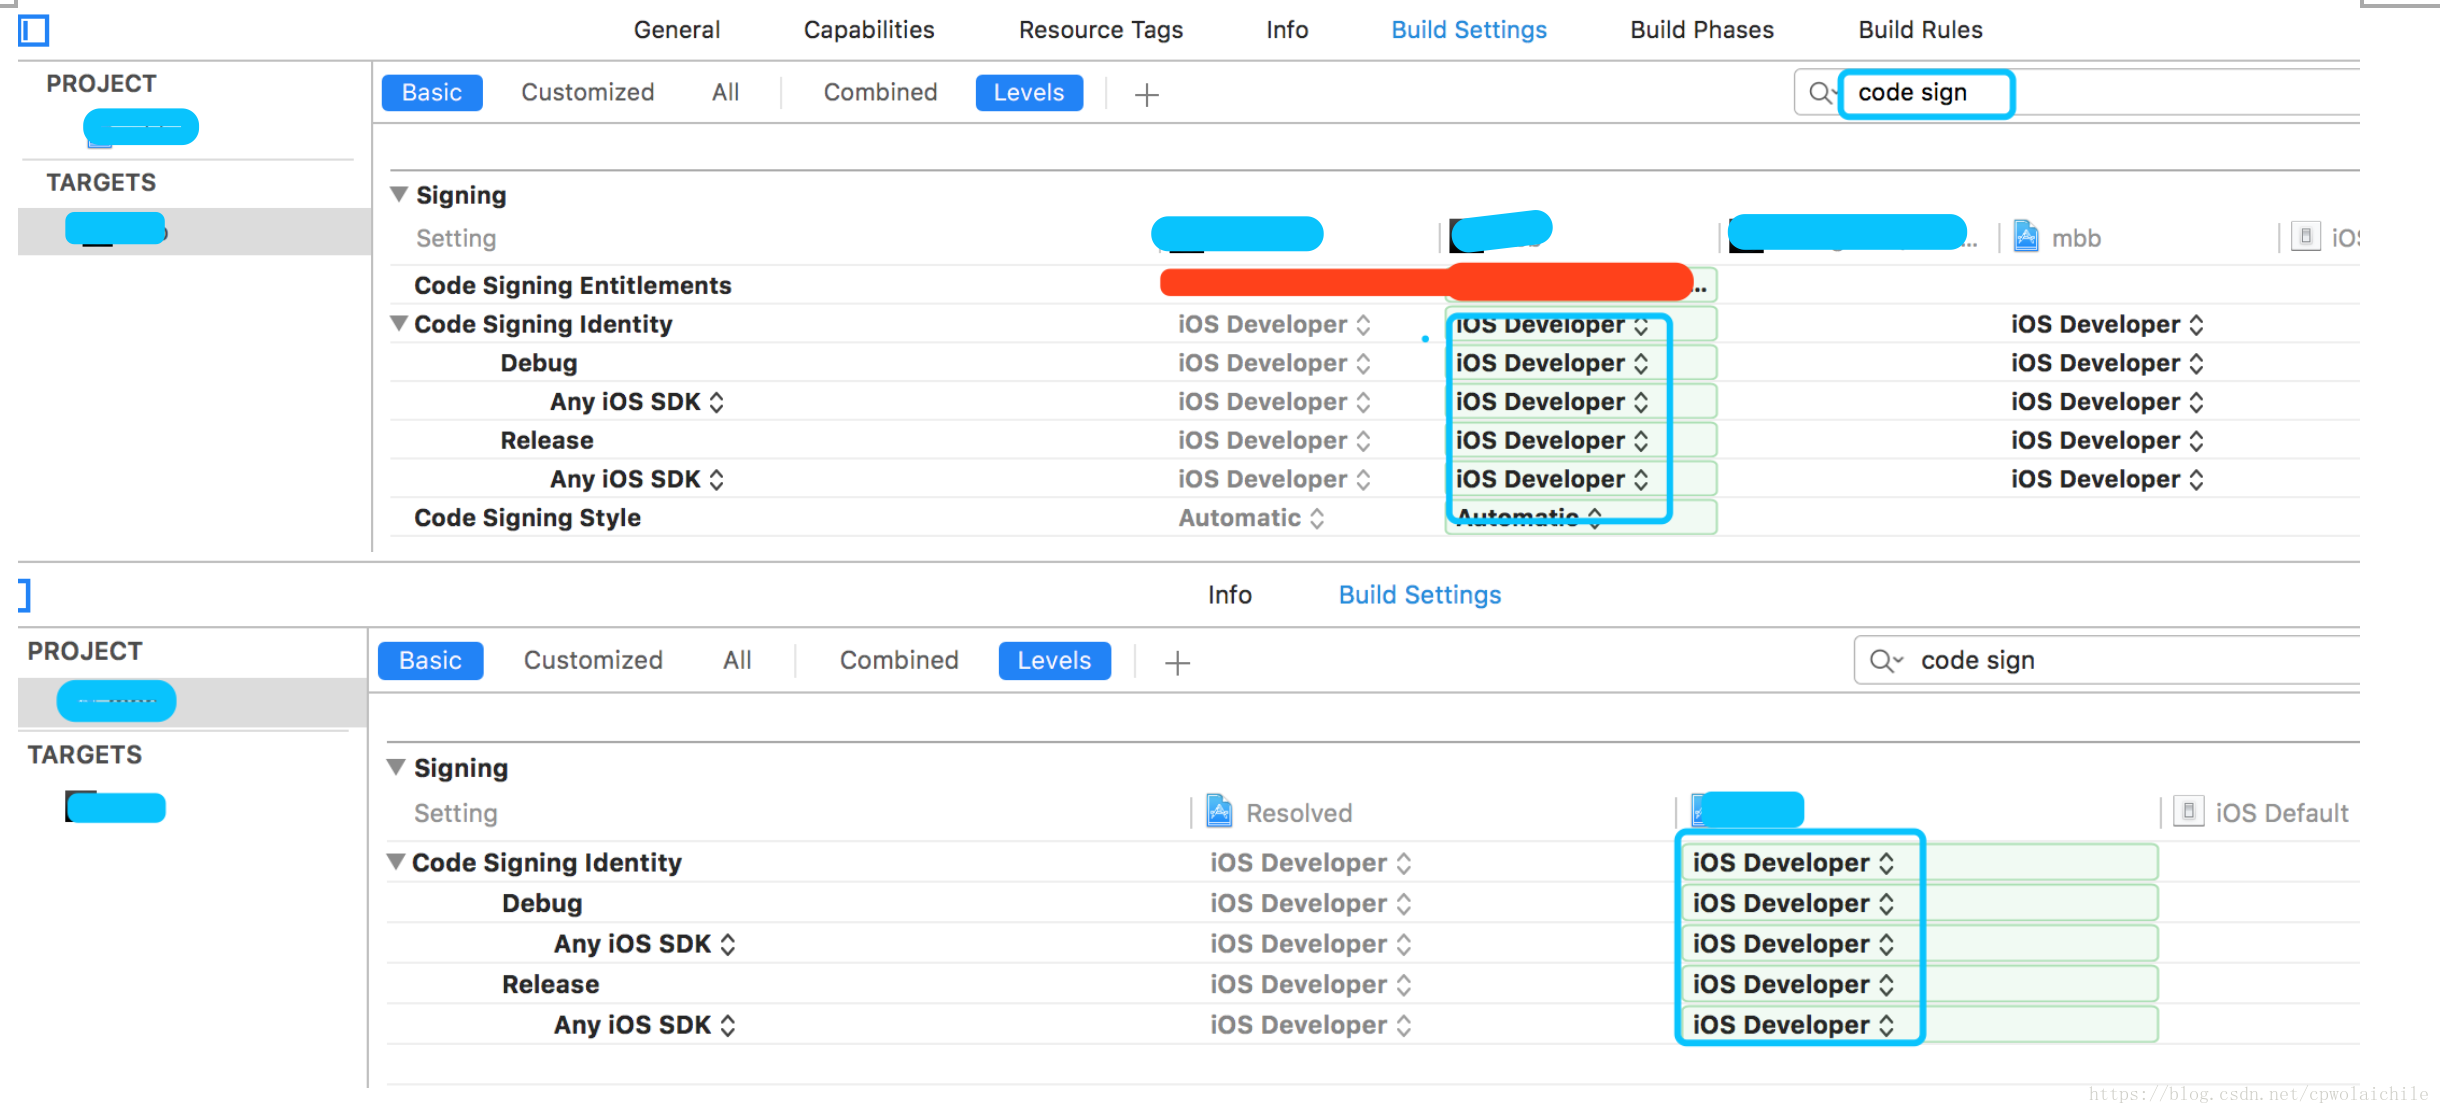Click the General tab
Viewport: 2440px width, 1114px height.
675,30
